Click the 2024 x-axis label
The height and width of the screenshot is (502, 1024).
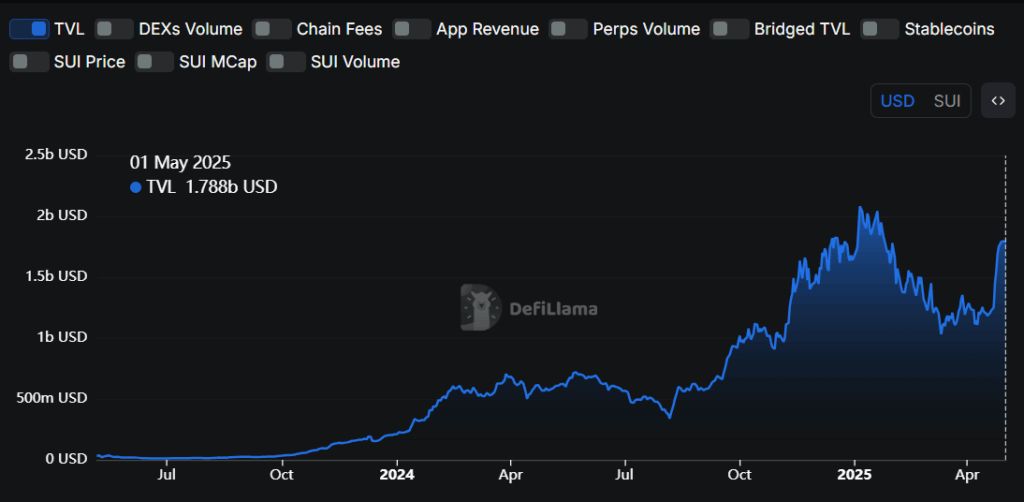click(x=397, y=475)
